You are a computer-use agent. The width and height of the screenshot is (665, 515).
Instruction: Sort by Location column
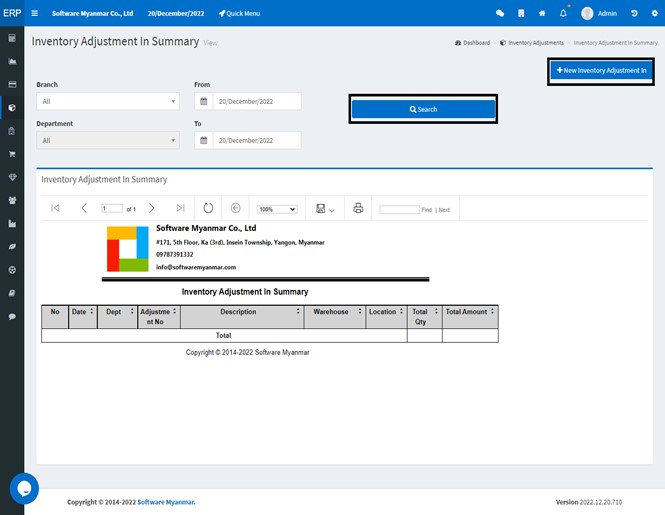(x=401, y=311)
